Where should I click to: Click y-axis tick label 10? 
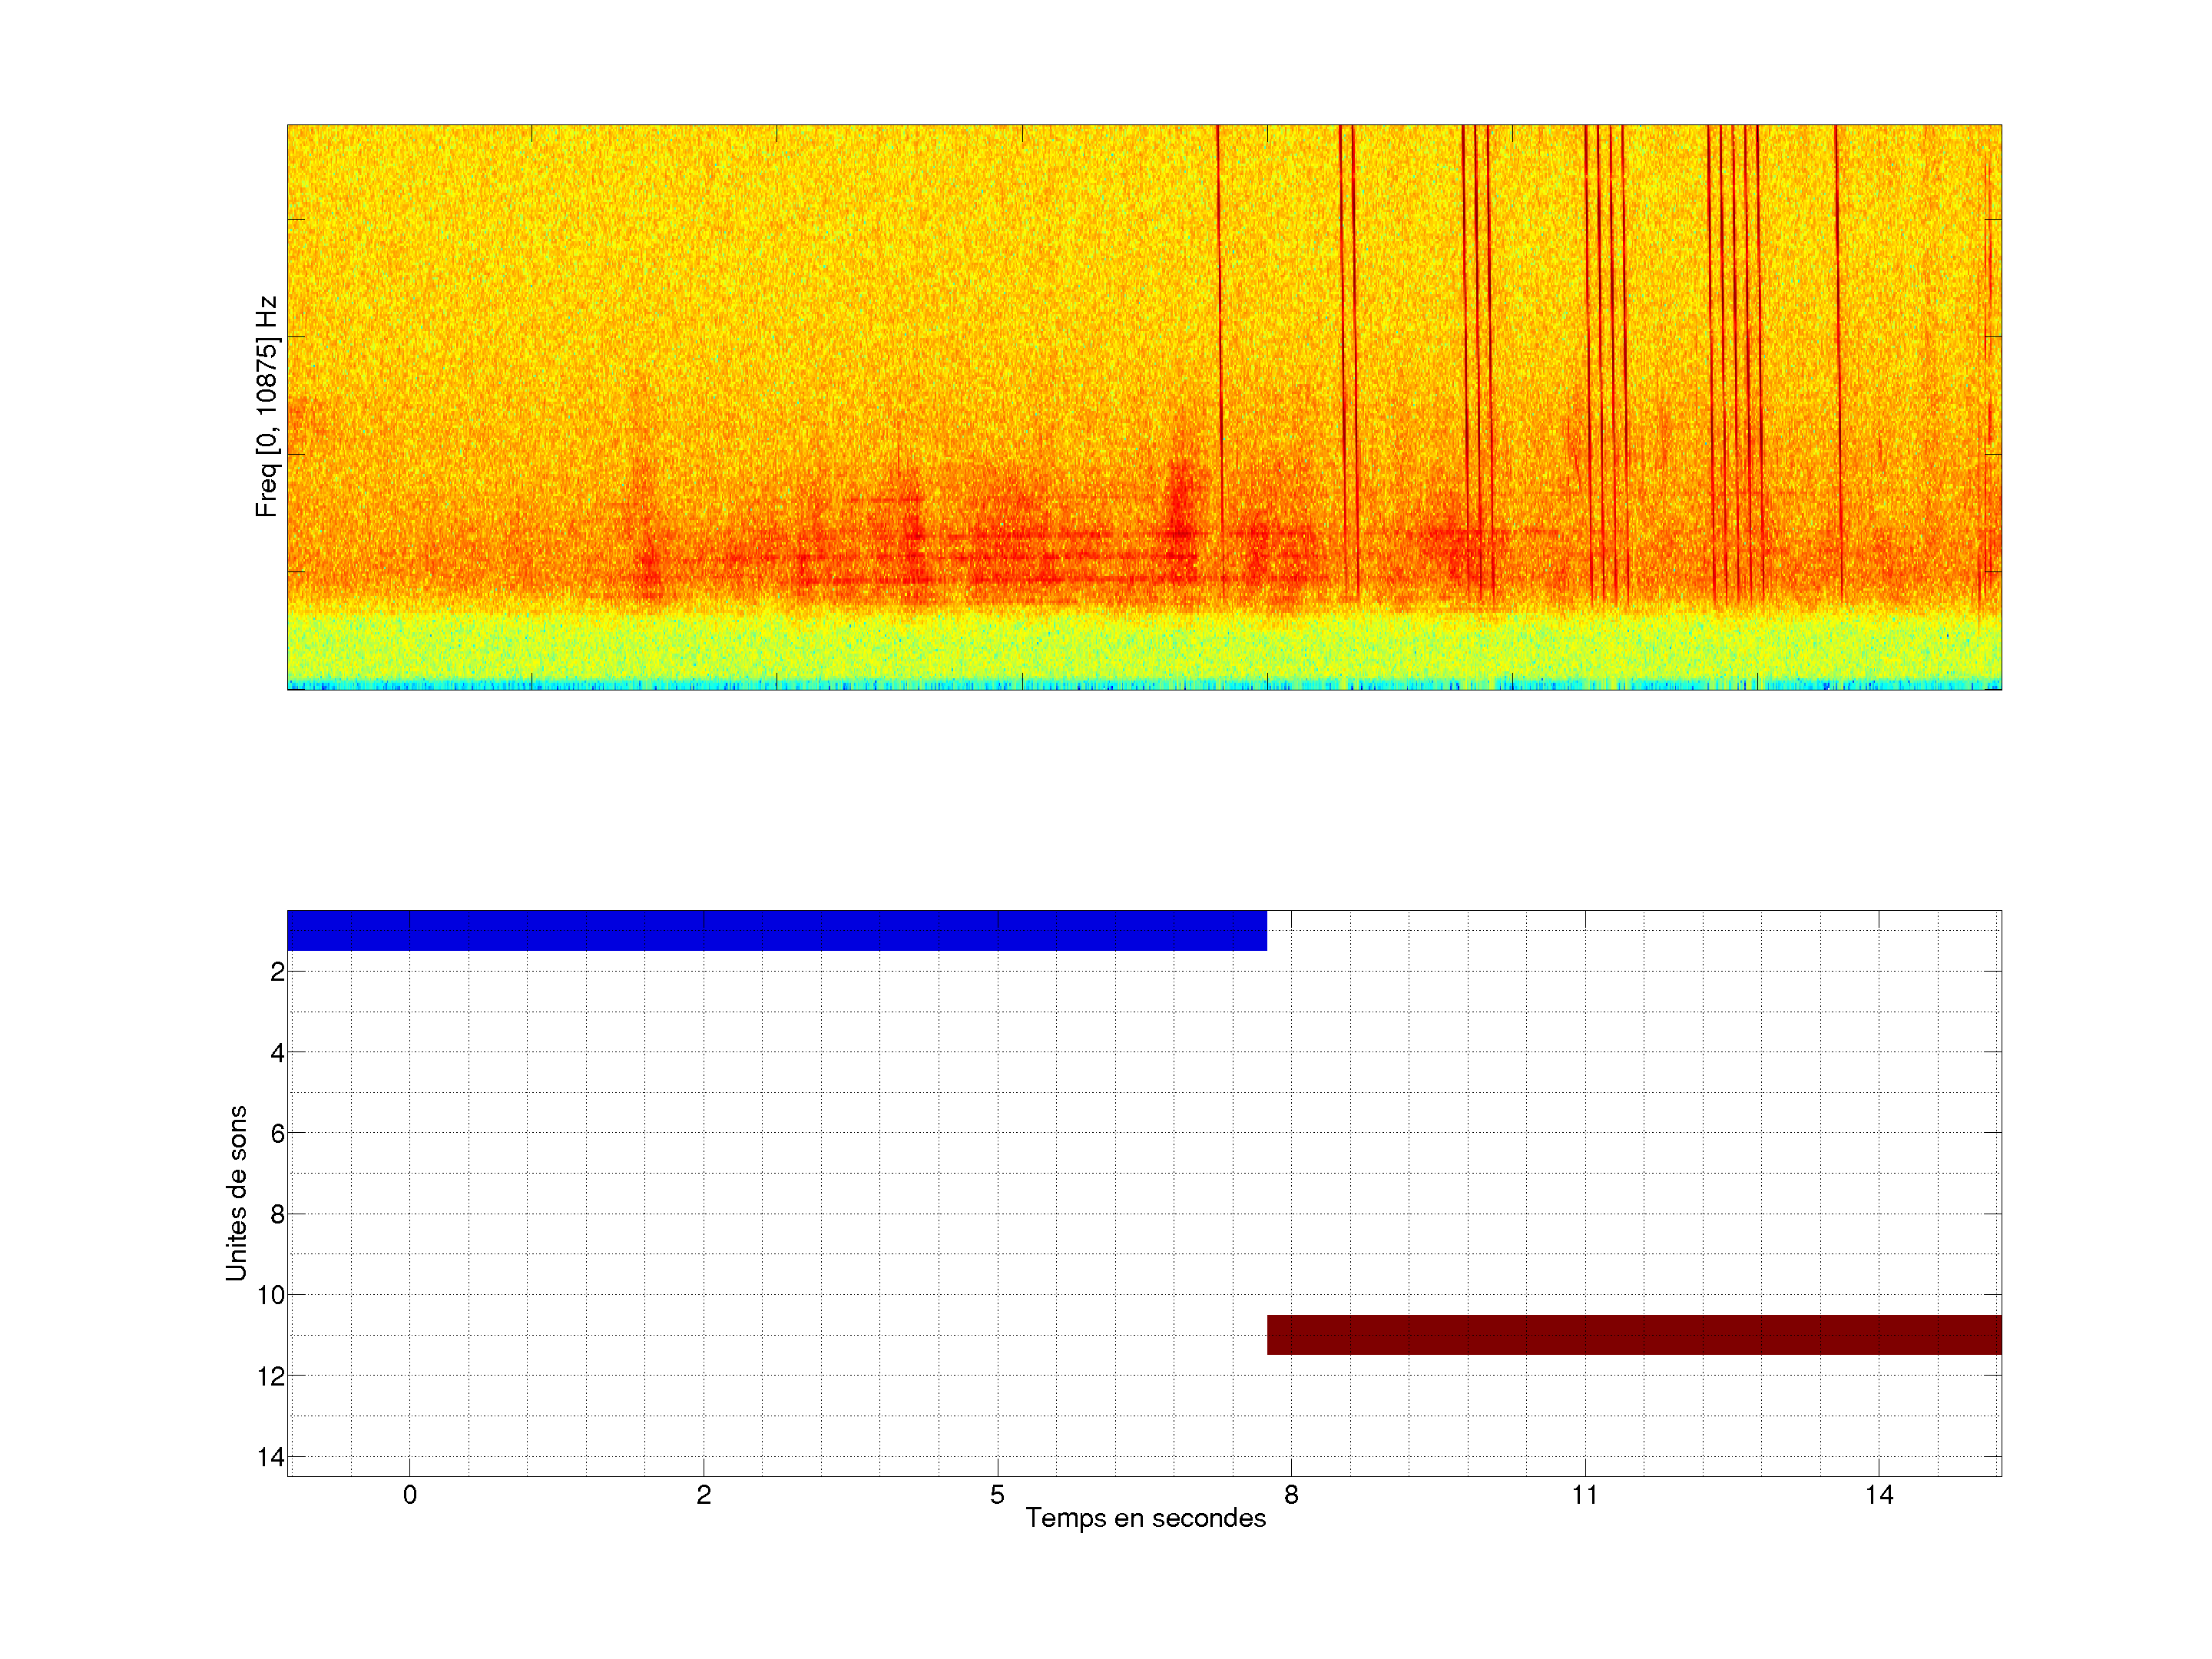271,1296
